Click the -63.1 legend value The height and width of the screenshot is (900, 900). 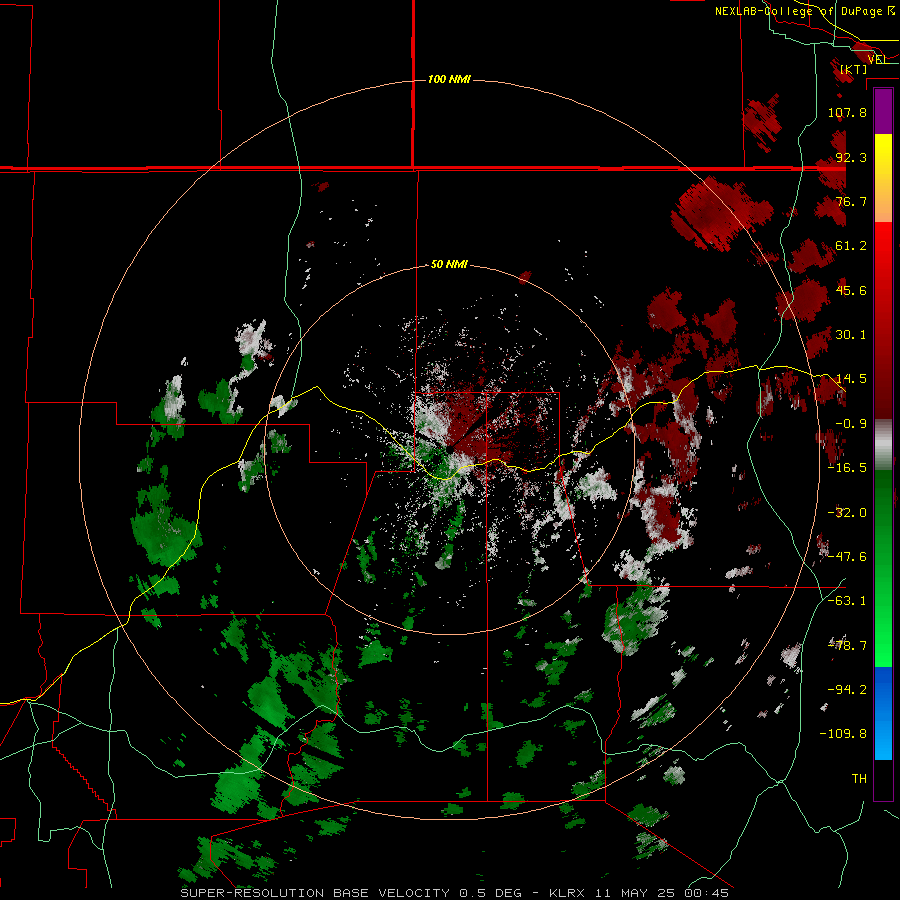coord(847,601)
